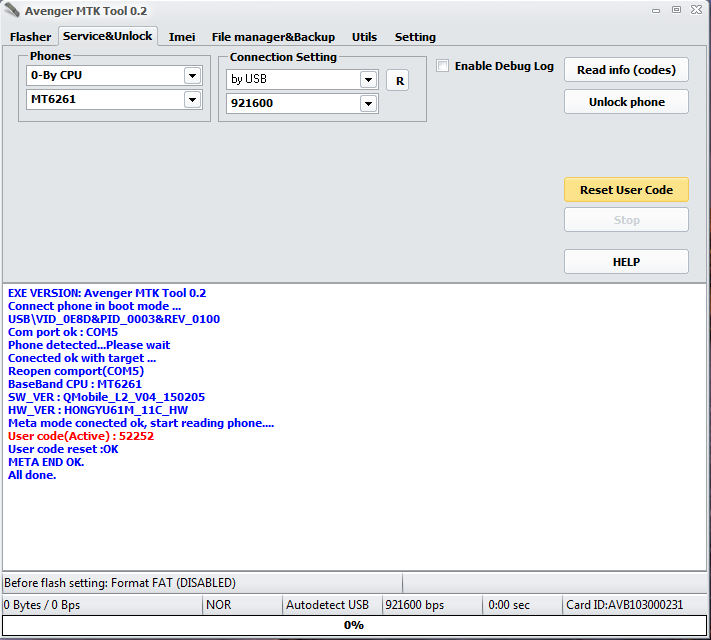
Task: Click the R refresh ports button
Action: click(398, 81)
